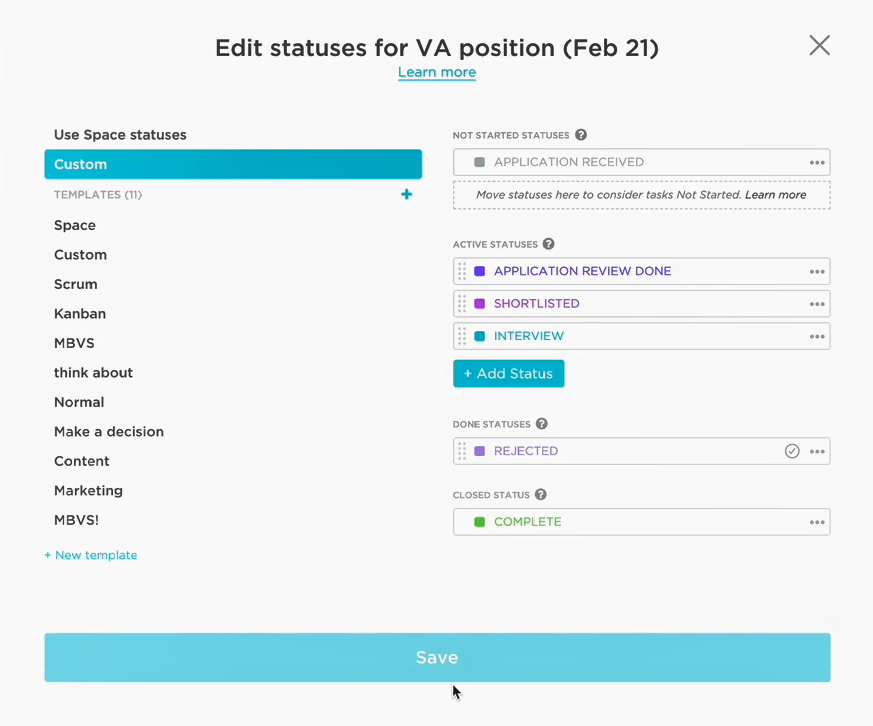Open Learn more link in Not Started drop zone
Viewport: 873px width, 726px height.
click(x=776, y=195)
